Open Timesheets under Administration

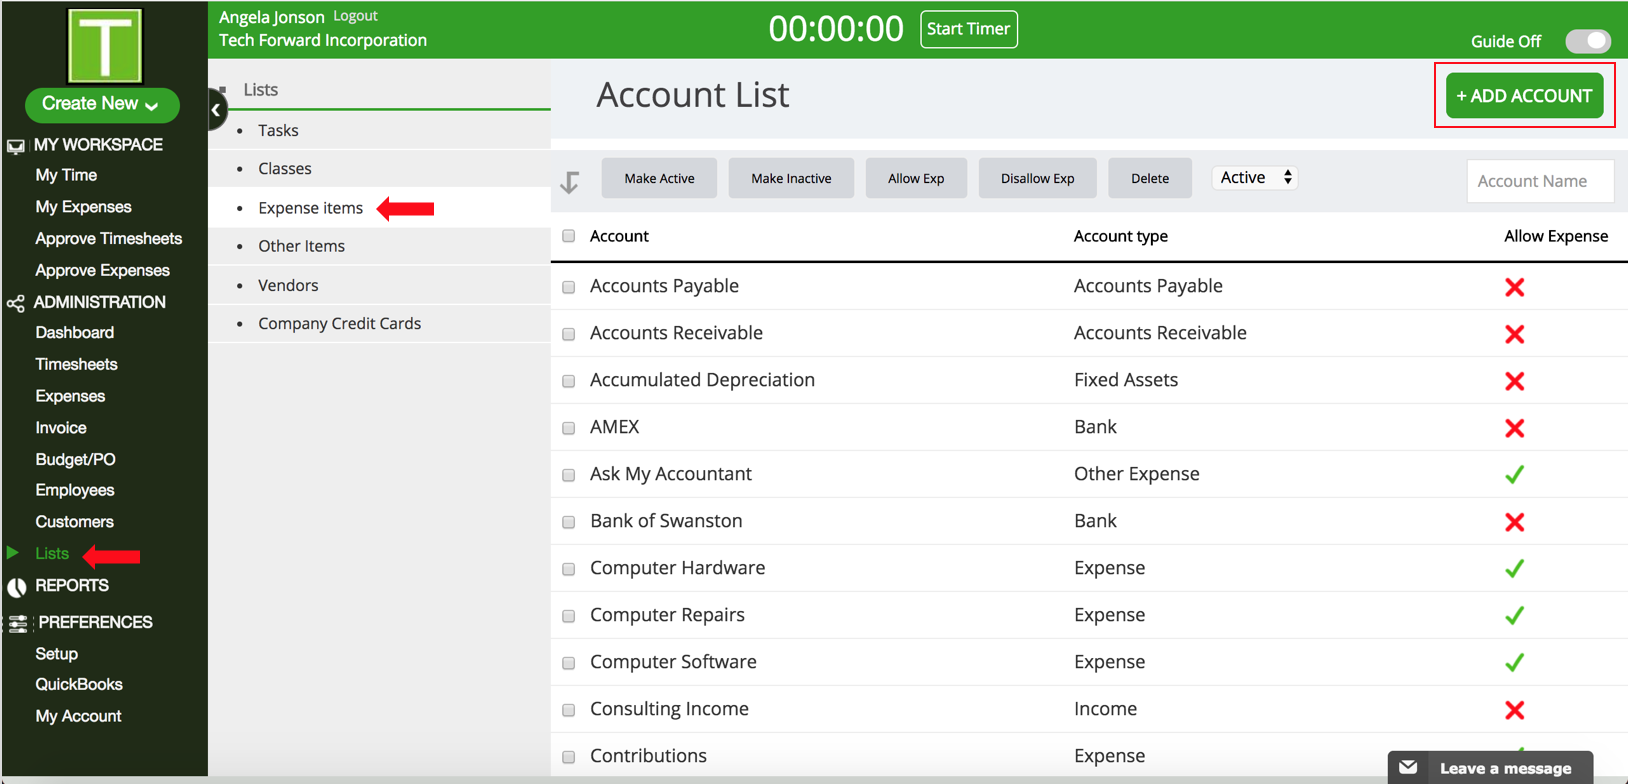(76, 364)
